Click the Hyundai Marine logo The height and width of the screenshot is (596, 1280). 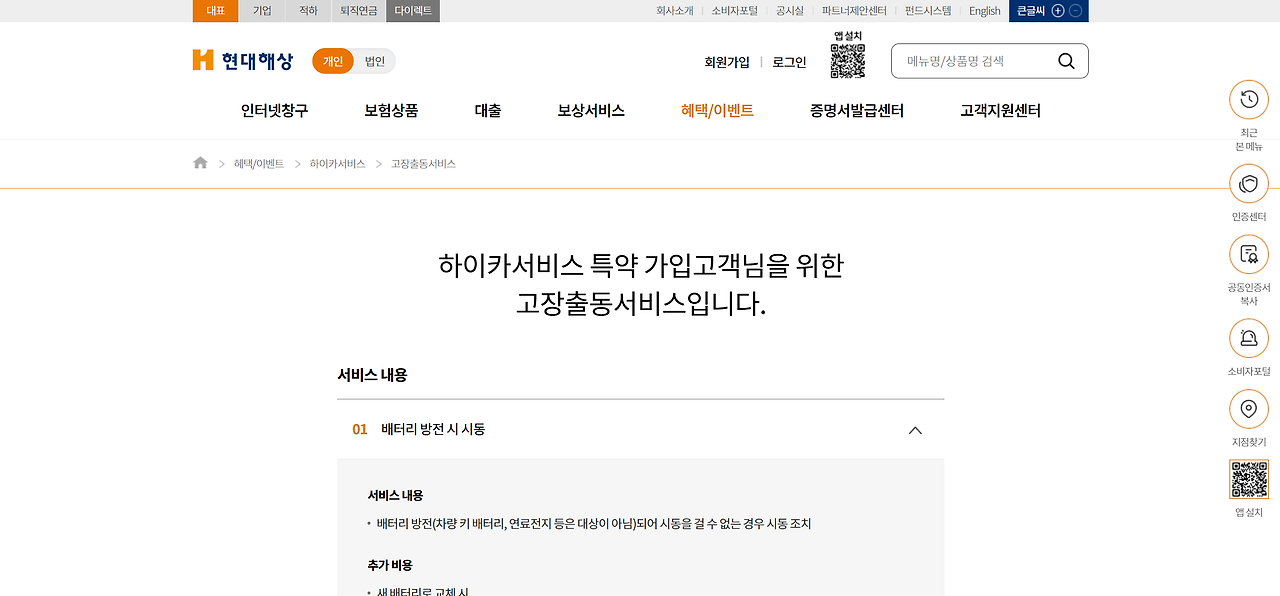pyautogui.click(x=243, y=61)
